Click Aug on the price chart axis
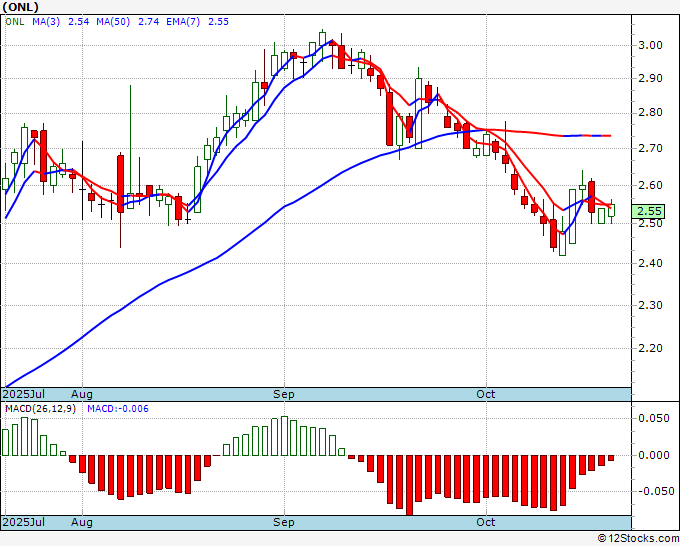 tap(82, 394)
